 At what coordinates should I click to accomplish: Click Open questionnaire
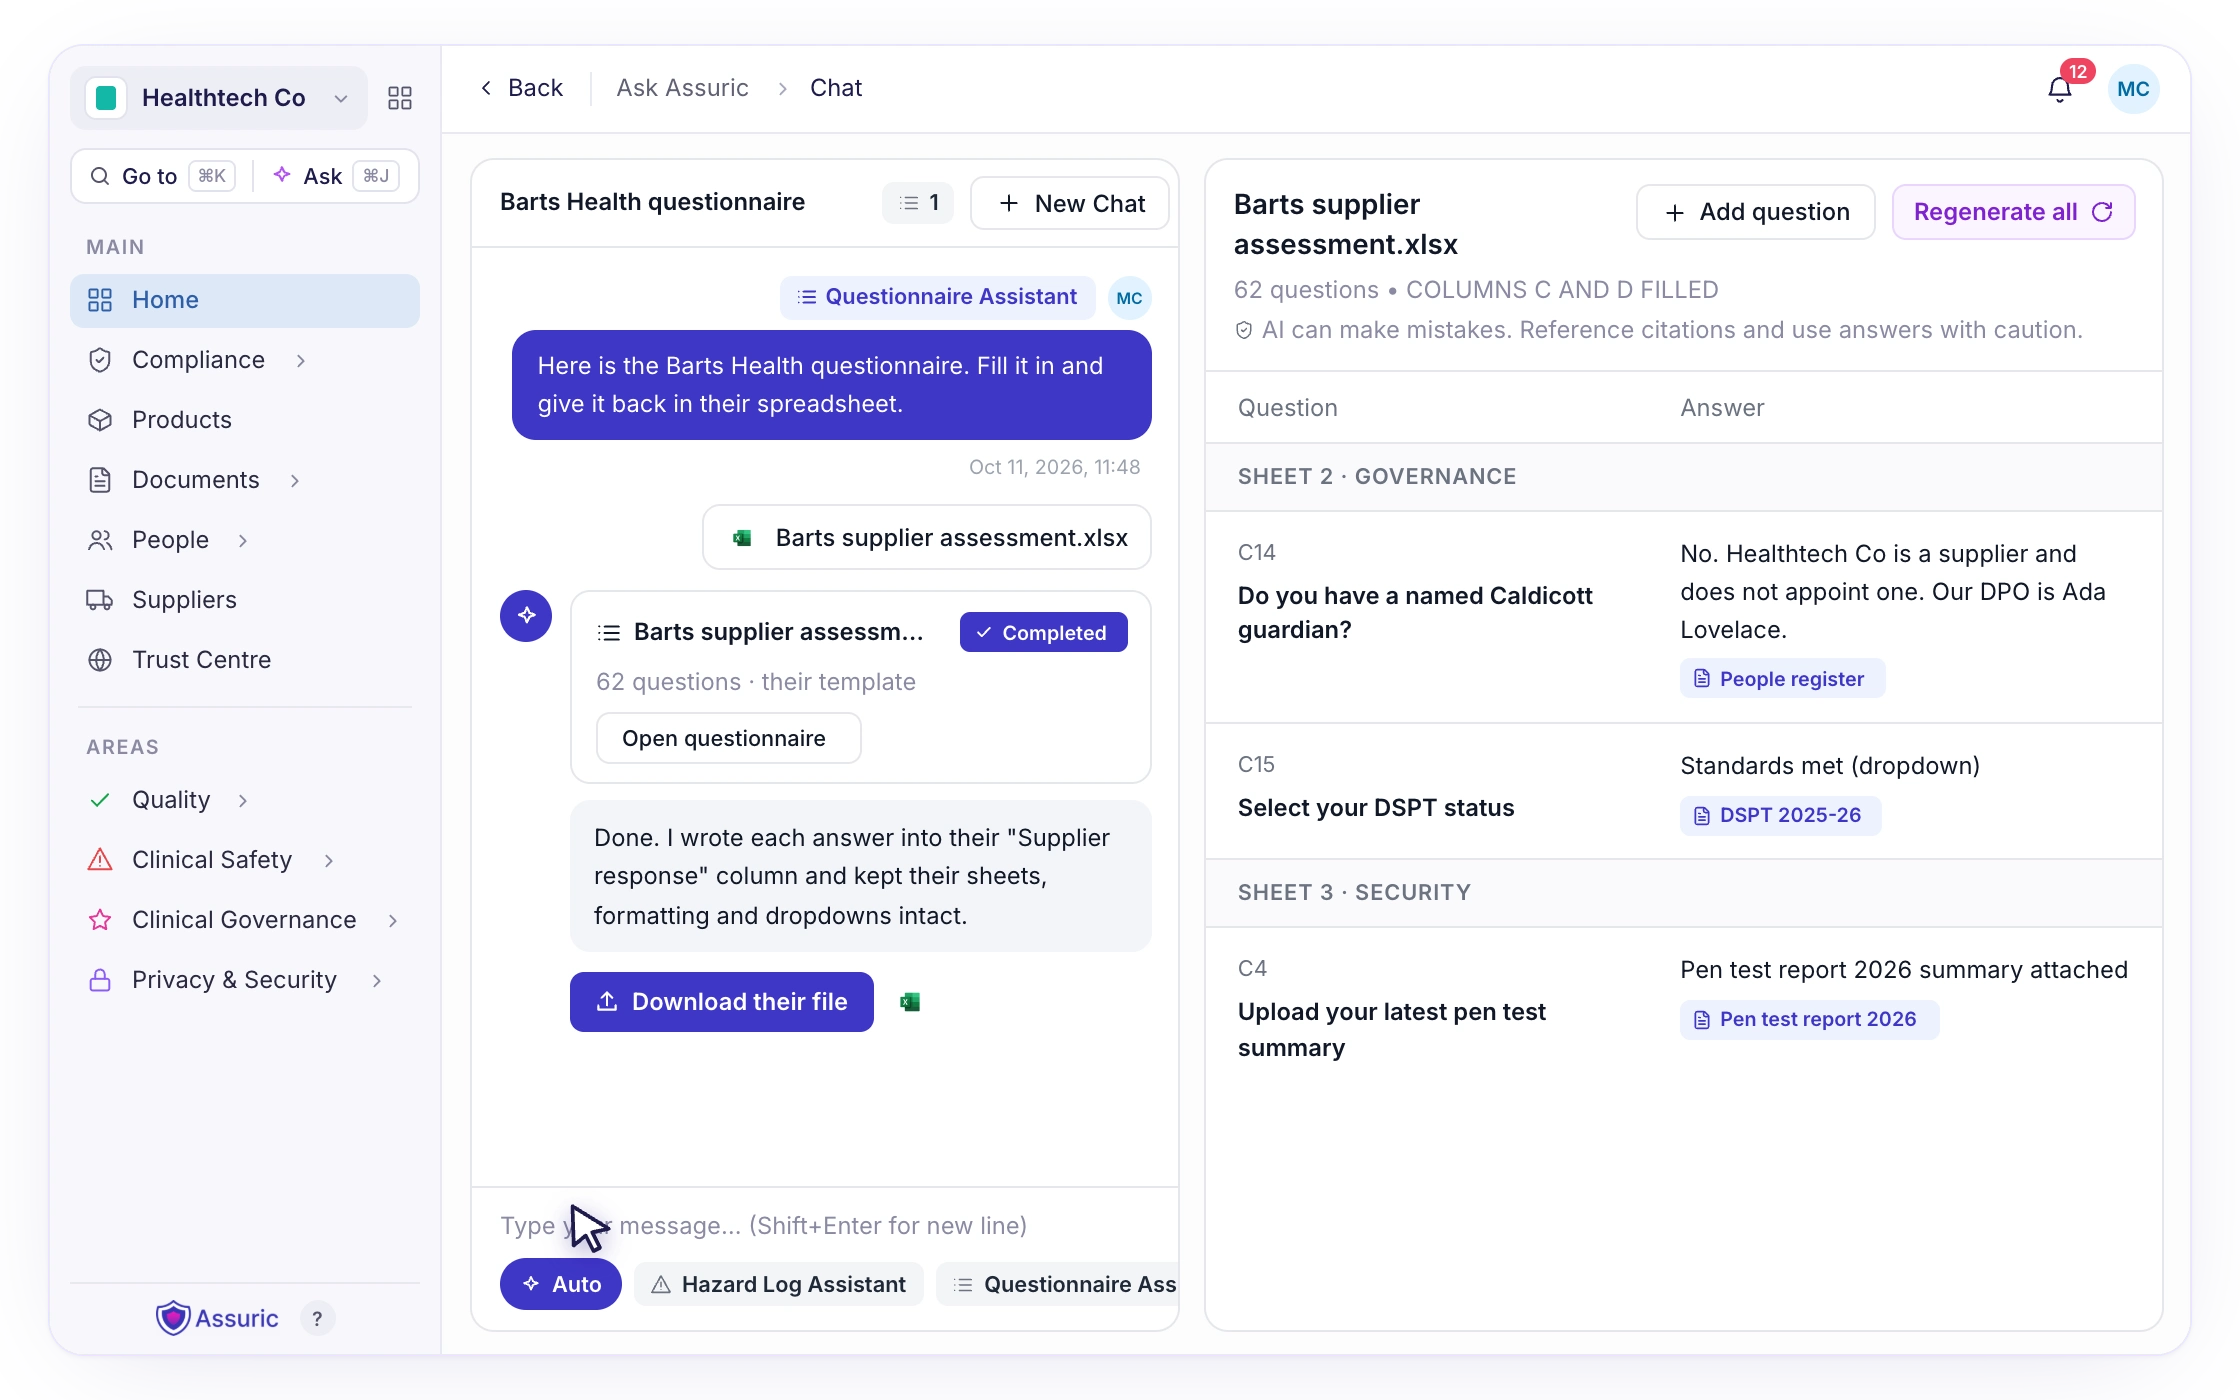click(x=729, y=738)
